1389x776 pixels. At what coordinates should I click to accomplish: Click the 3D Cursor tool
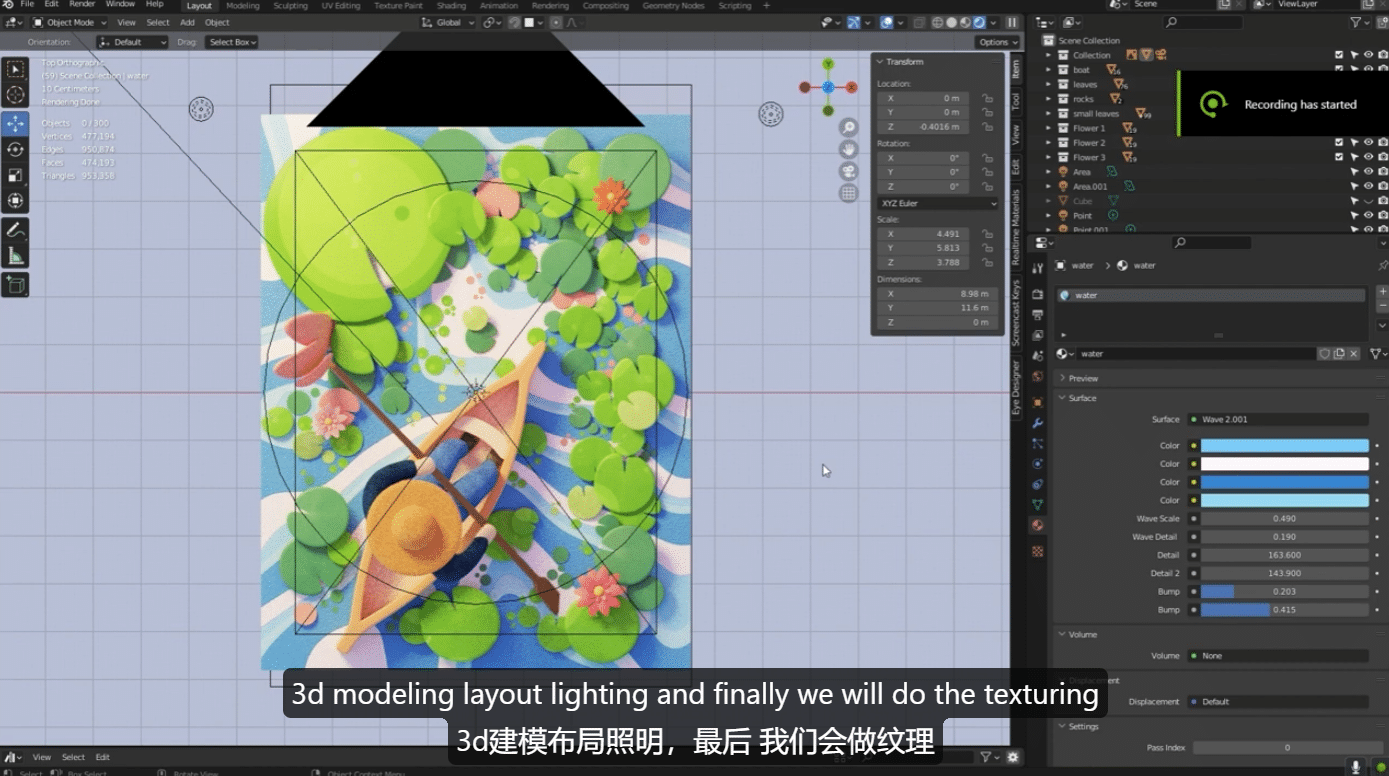(15, 95)
